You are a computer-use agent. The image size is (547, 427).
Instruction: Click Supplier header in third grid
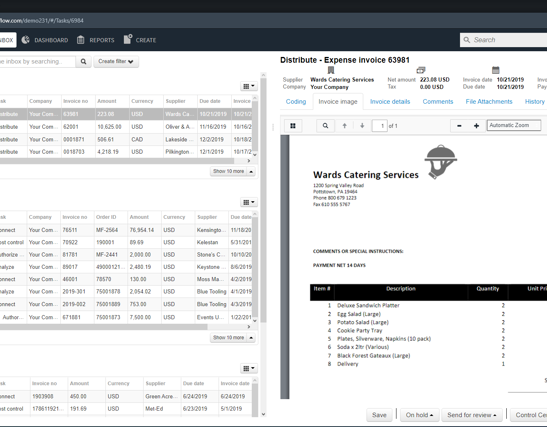[x=155, y=383]
